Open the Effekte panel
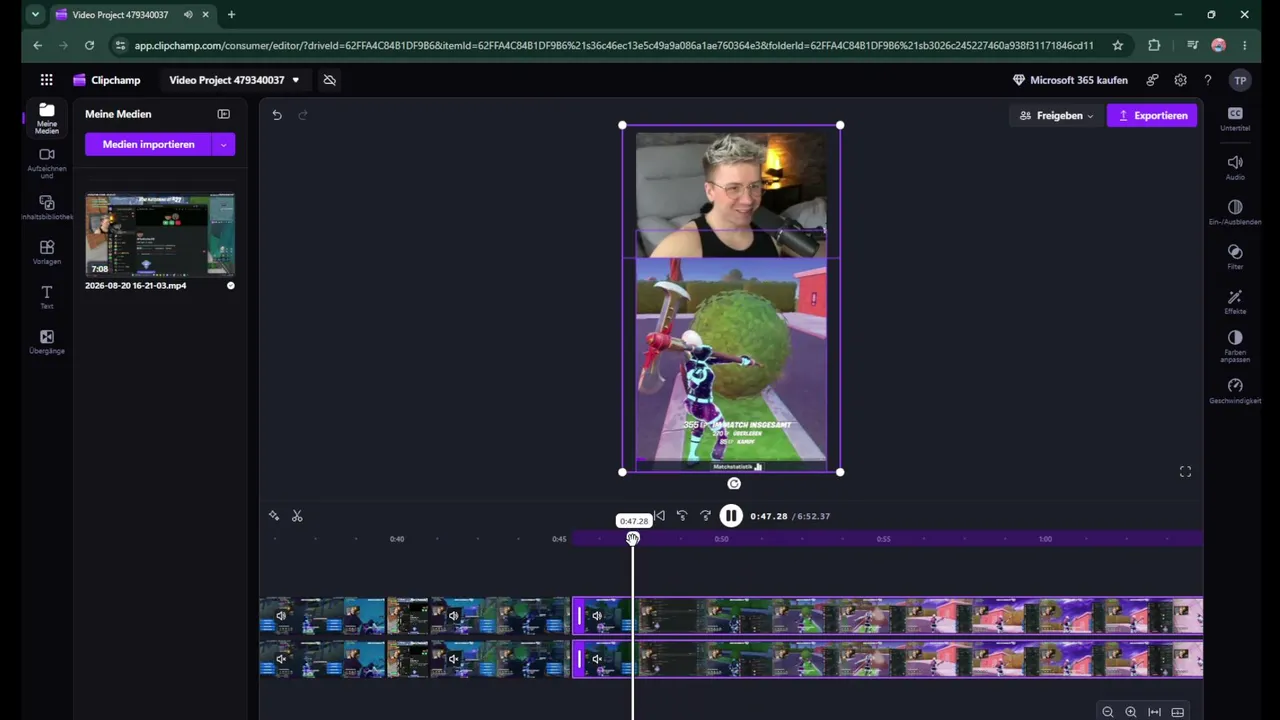Viewport: 1280px width, 720px height. (1235, 302)
